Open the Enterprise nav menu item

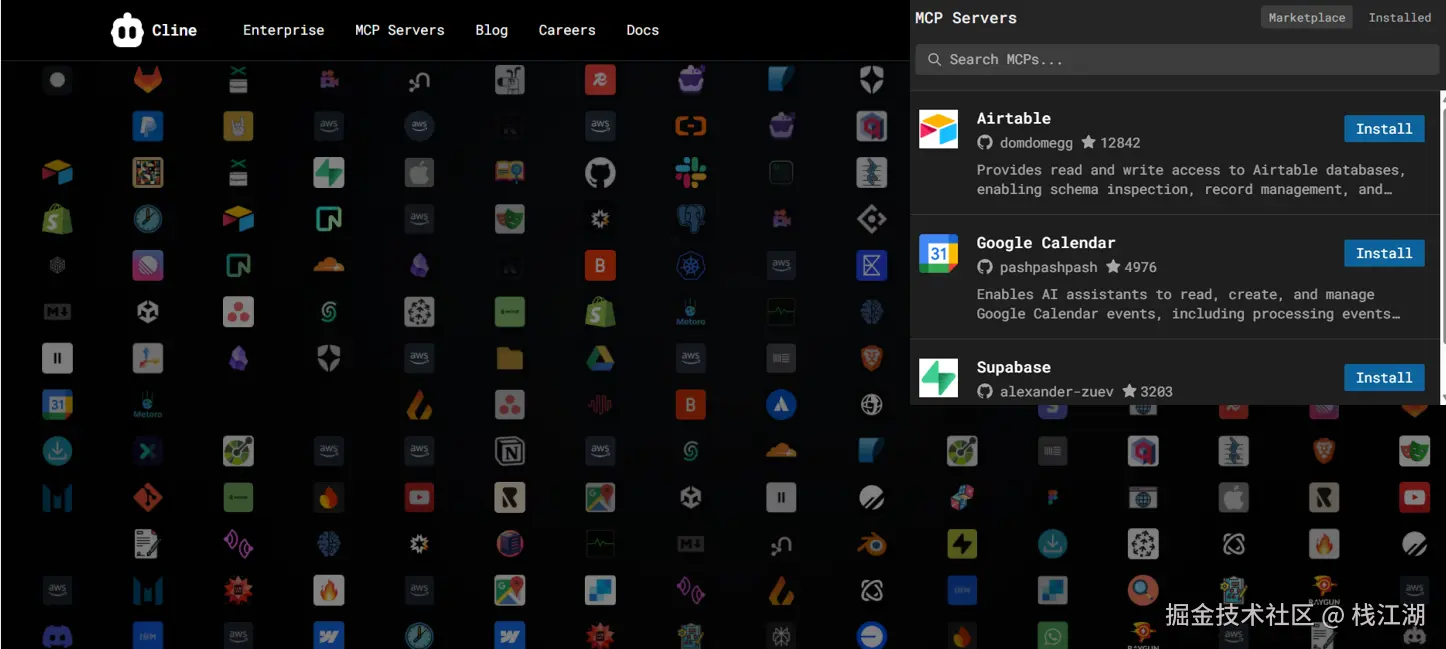(283, 30)
